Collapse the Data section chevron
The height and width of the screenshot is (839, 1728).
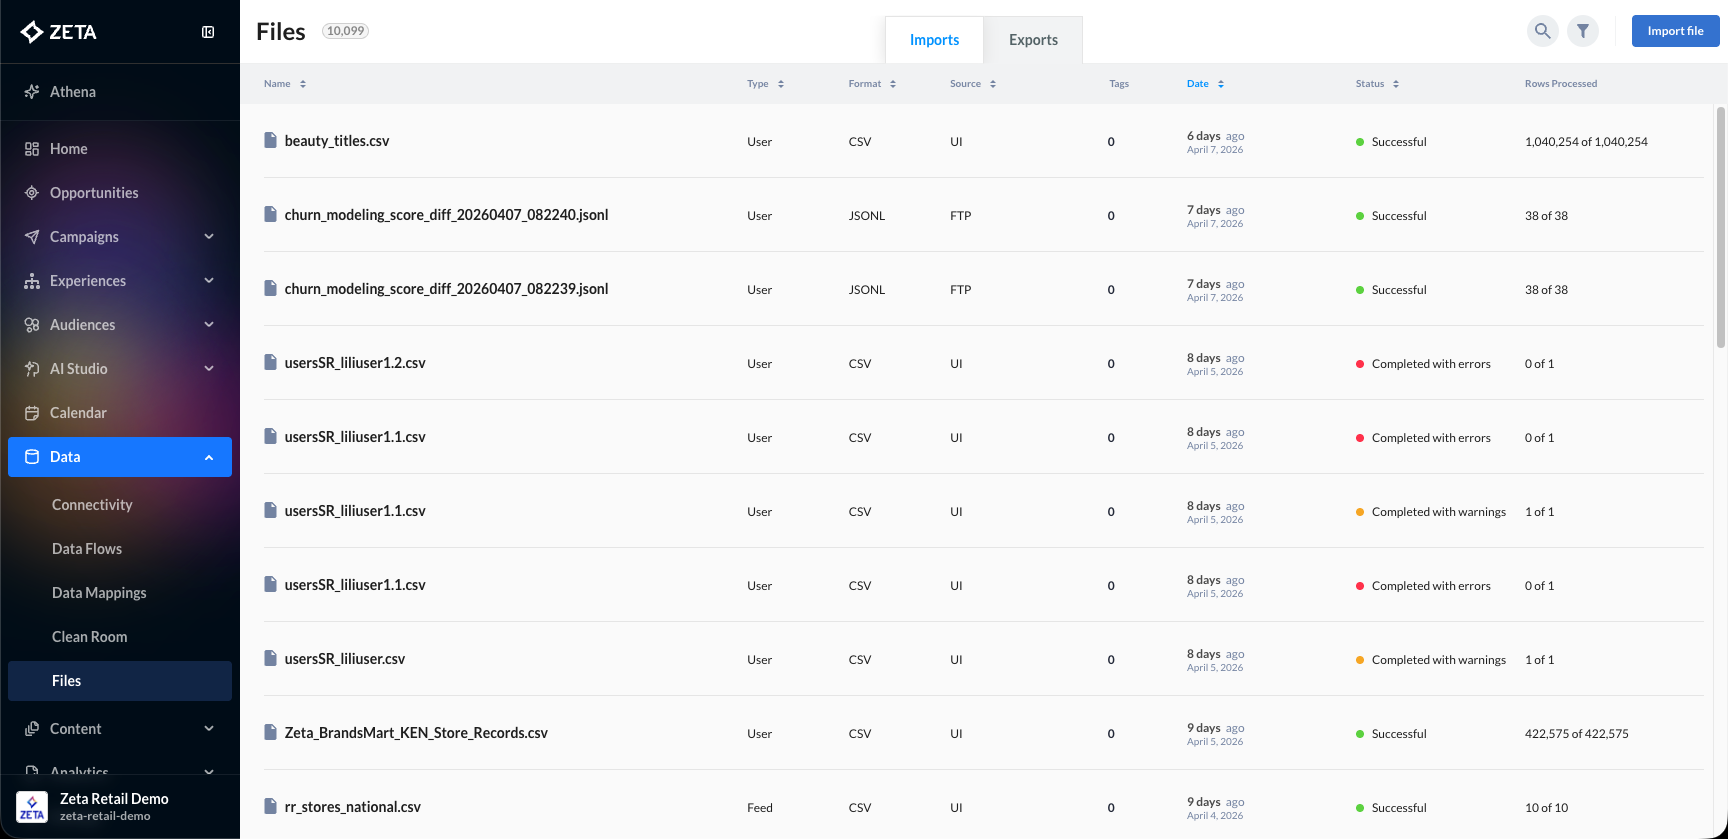click(x=209, y=457)
